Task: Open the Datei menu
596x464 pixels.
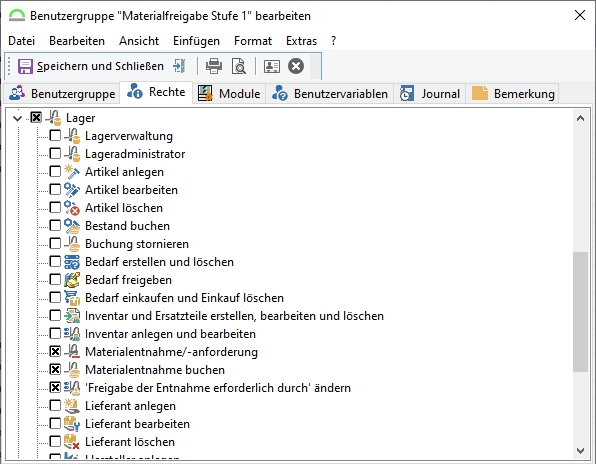Action: click(22, 41)
